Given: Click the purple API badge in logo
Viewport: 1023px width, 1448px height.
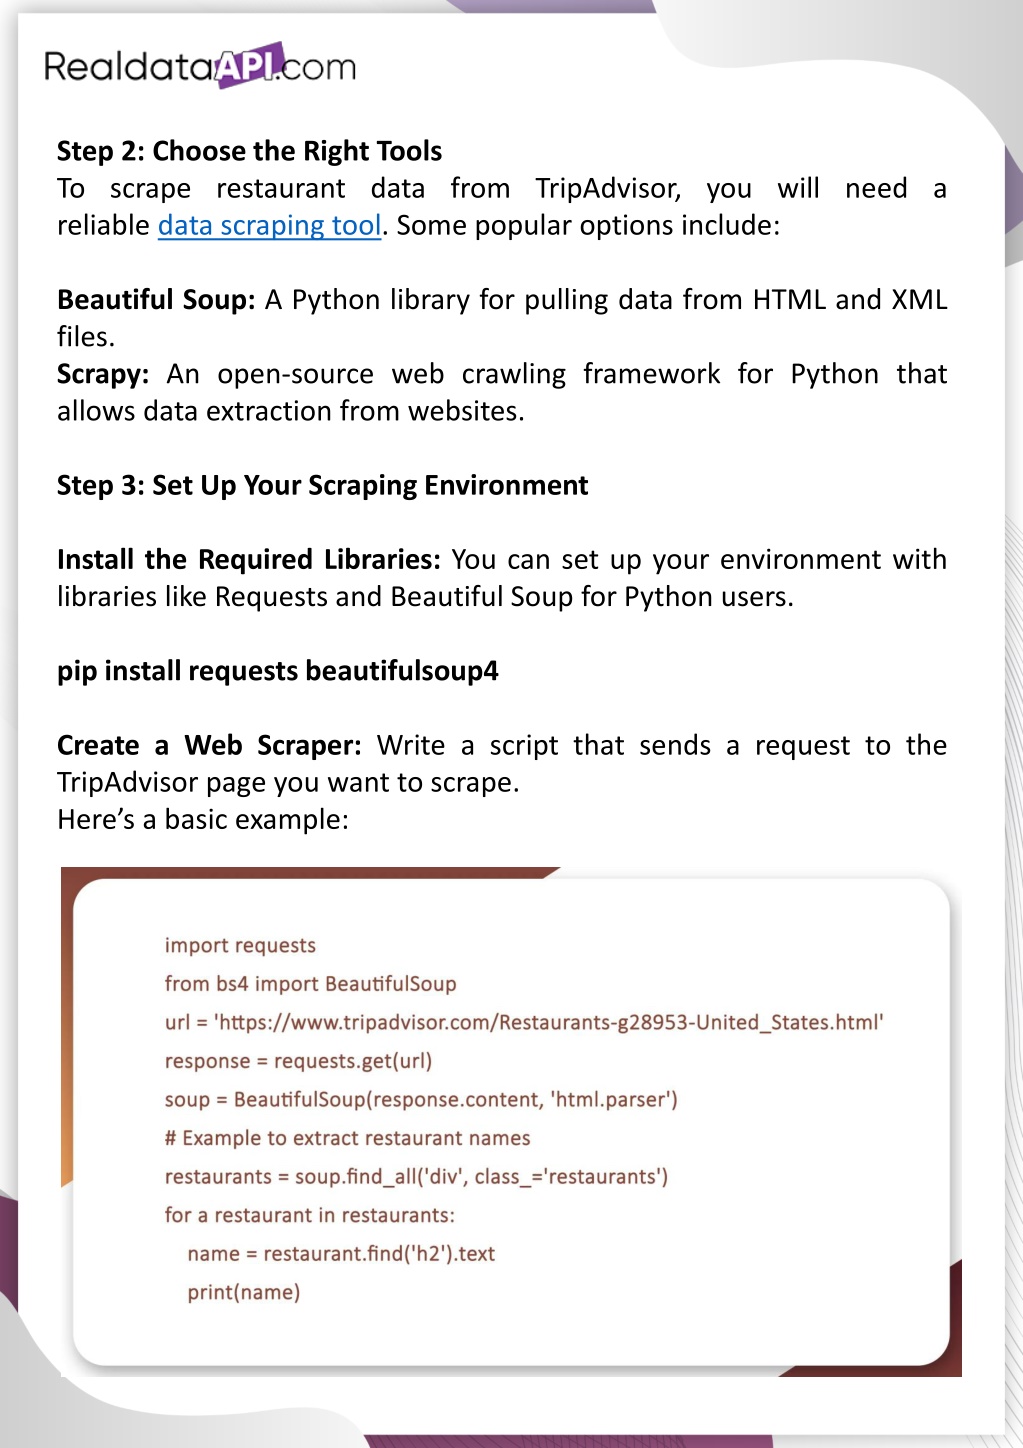Looking at the screenshot, I should click(x=248, y=66).
